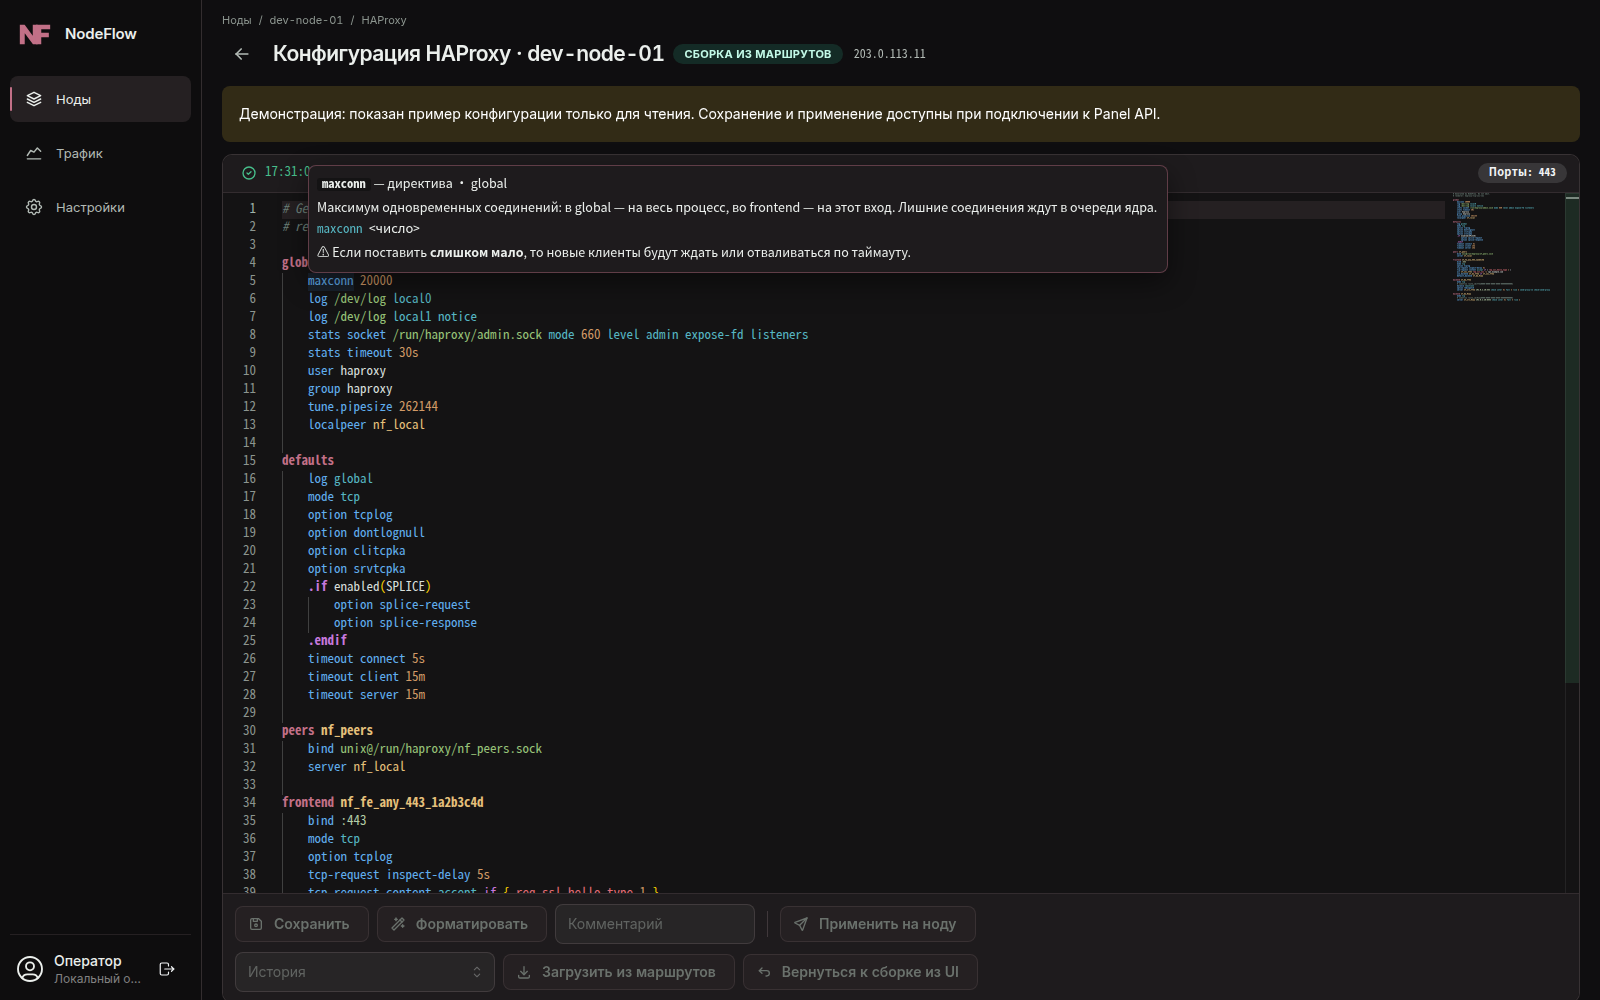The image size is (1600, 1000).
Task: Click the code minimap preview
Action: pos(1503,247)
